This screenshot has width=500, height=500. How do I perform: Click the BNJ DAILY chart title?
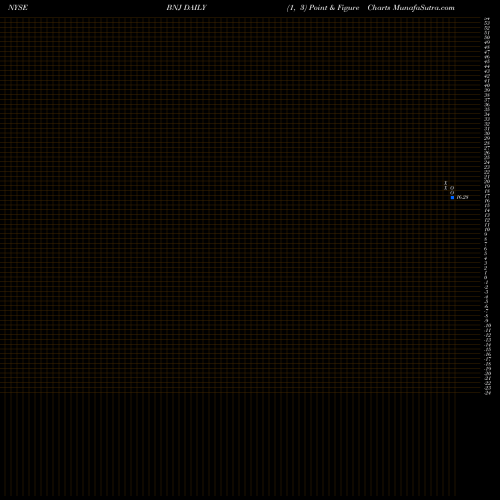click(x=187, y=8)
